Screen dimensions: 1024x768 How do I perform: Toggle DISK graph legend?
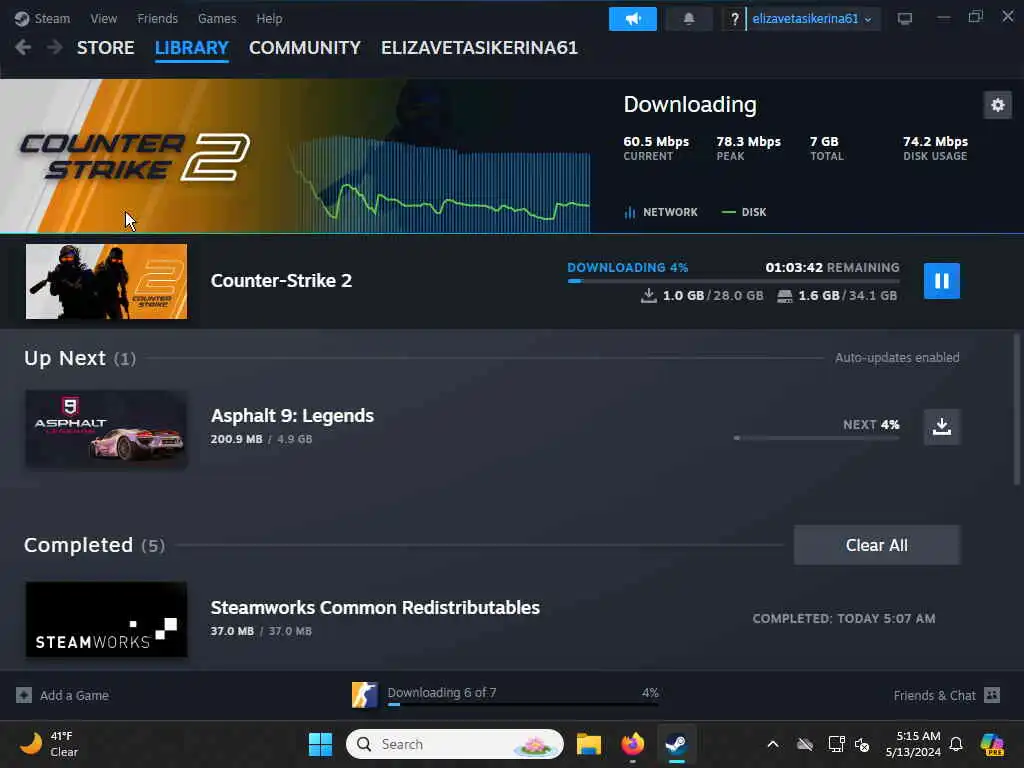point(744,212)
